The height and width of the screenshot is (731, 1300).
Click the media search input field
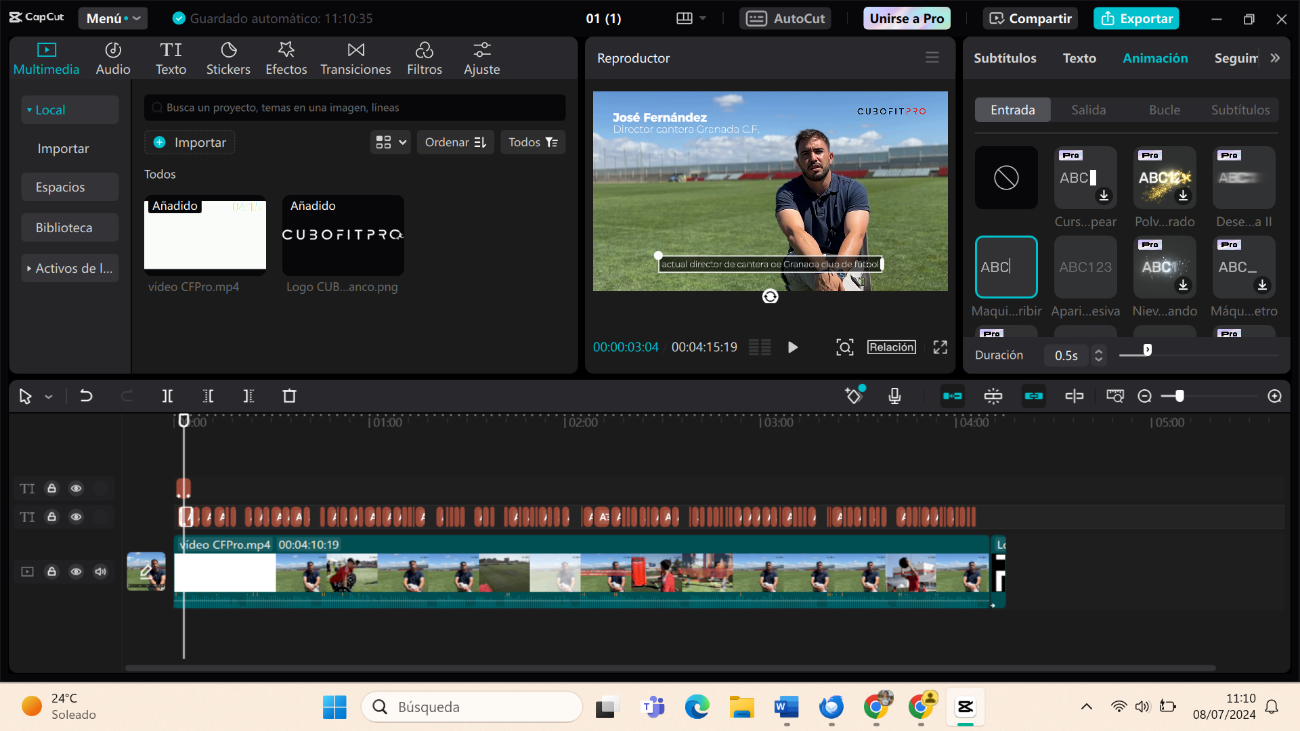click(x=355, y=107)
